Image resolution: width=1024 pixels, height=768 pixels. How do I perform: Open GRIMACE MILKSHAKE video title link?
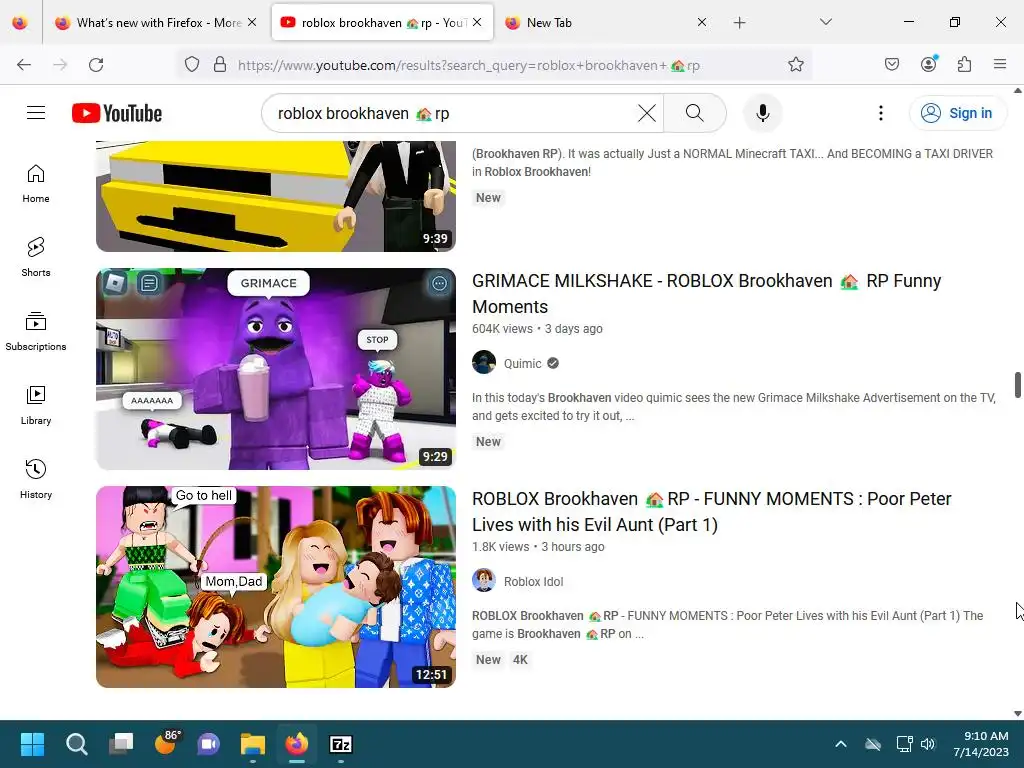(707, 294)
